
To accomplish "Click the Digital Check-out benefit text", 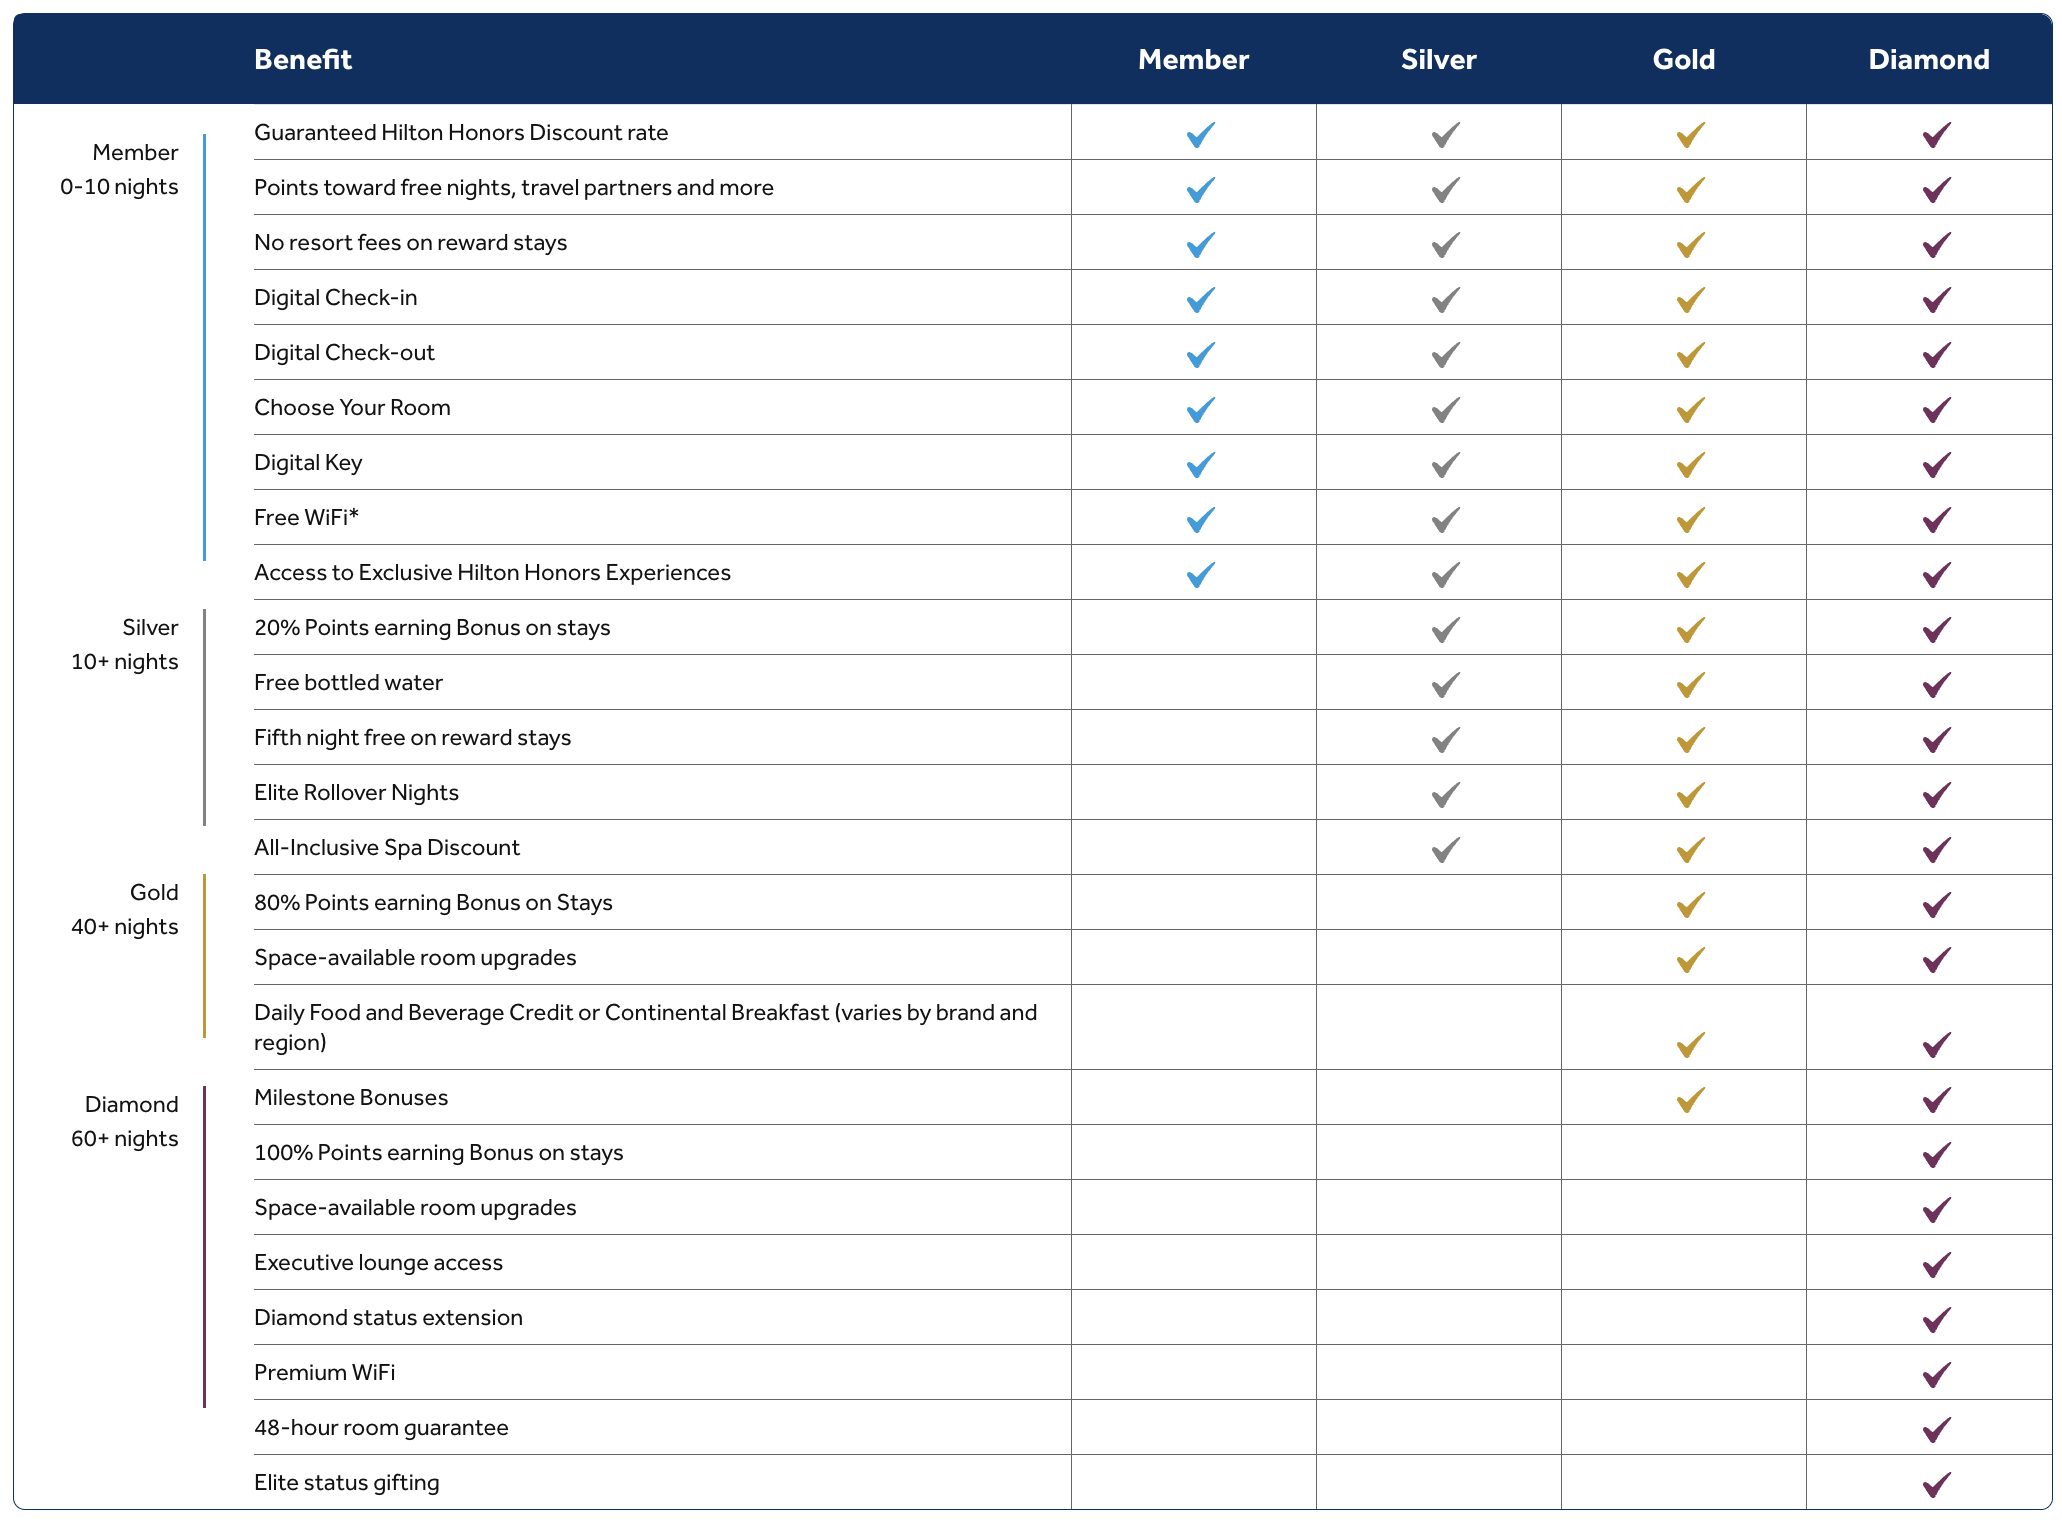I will click(344, 352).
